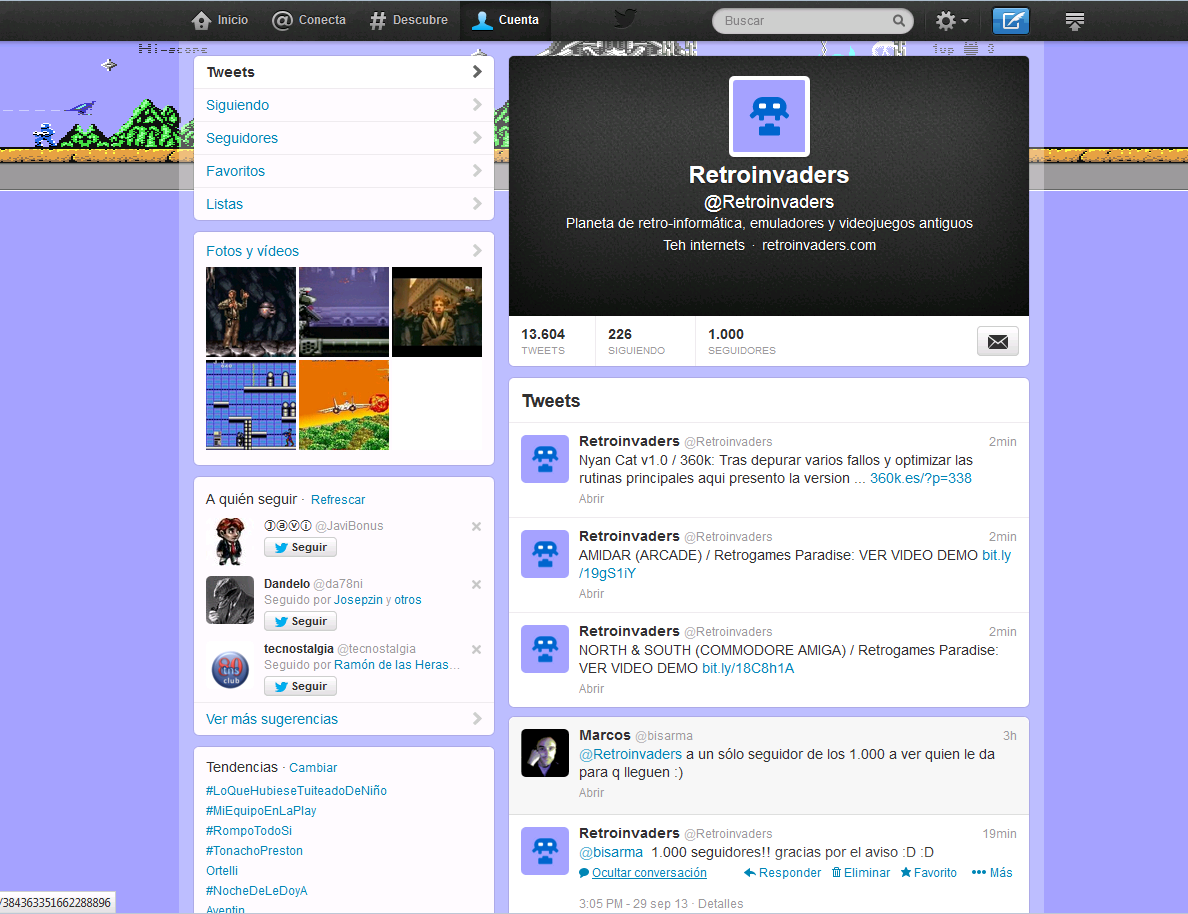
Task: Open the Más options menu
Action: 992,873
